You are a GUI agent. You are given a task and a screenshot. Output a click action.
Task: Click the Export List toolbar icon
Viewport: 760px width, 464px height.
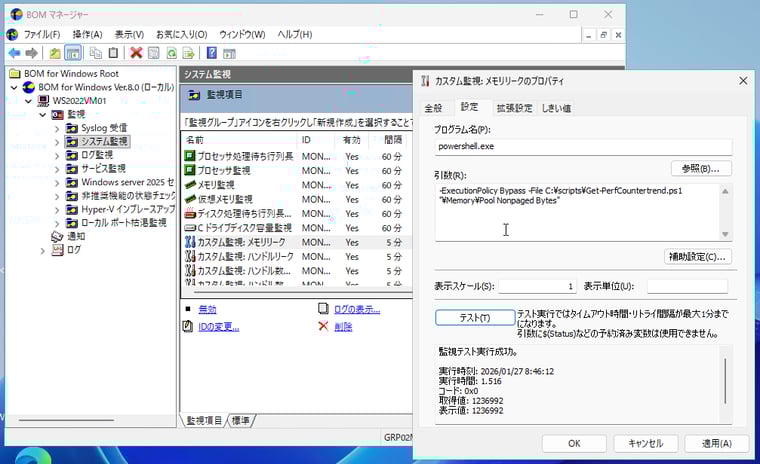(189, 53)
